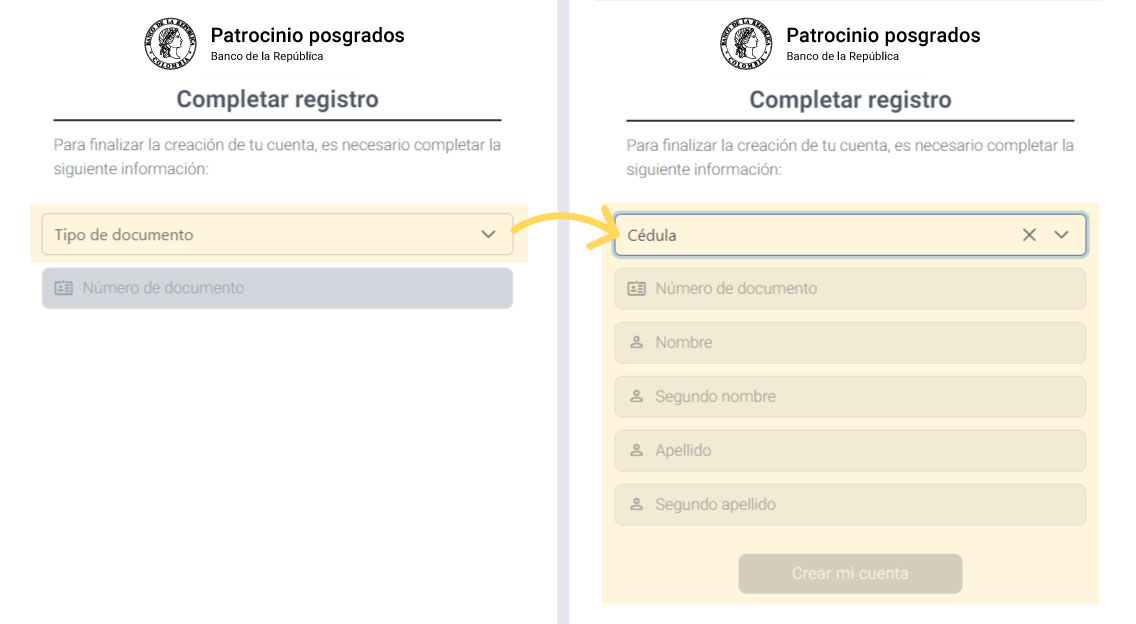
Task: Click the person icon beside Apellido field
Action: [637, 450]
